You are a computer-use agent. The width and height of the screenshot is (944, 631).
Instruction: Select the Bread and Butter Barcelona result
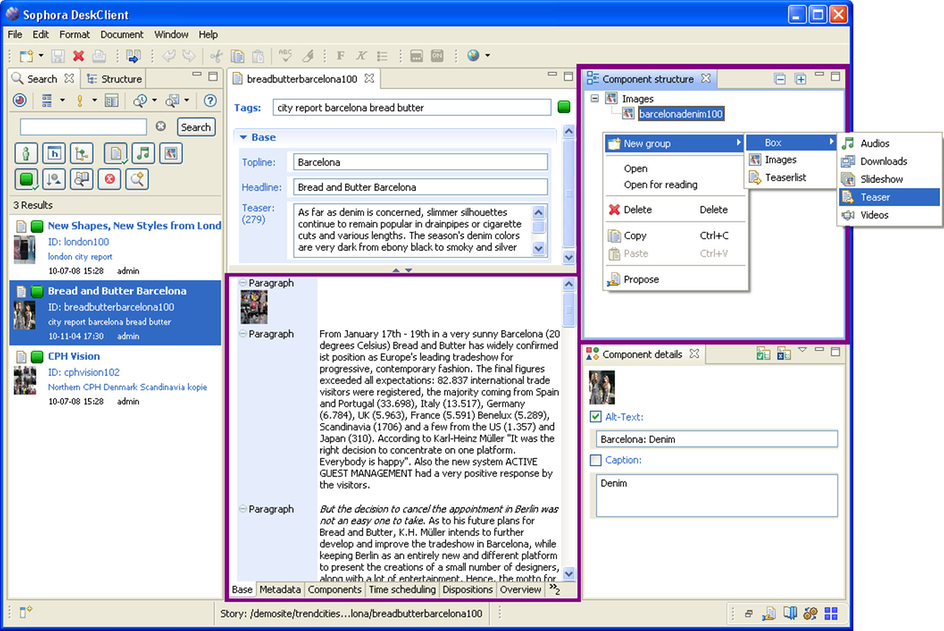(x=116, y=313)
